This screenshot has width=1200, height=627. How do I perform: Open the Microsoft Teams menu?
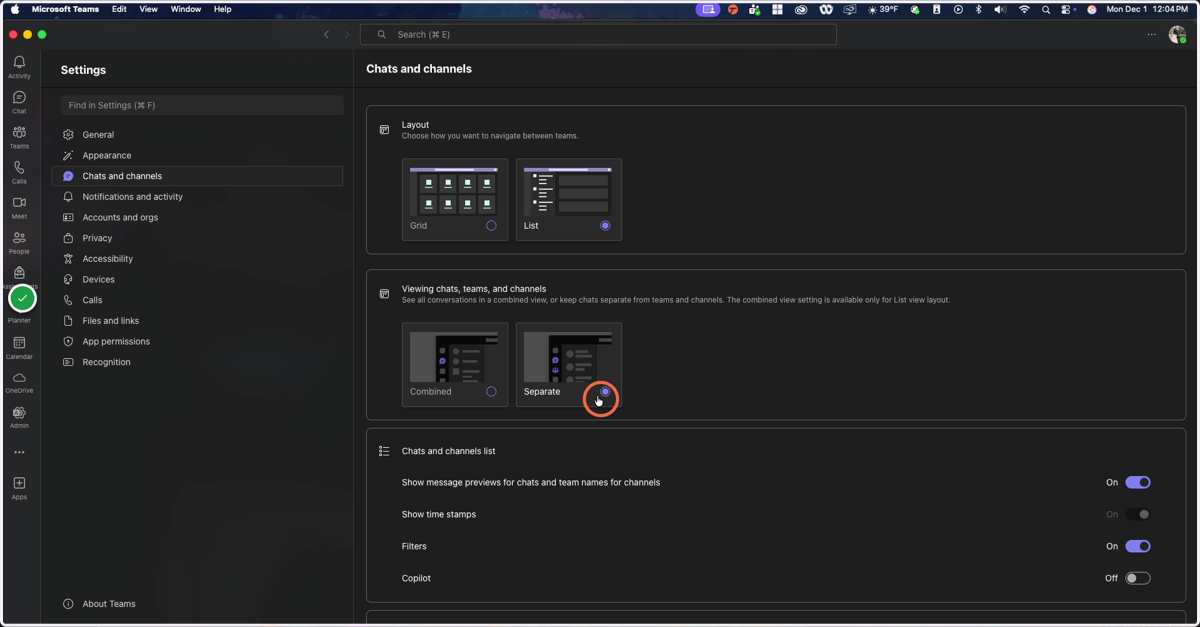pos(65,9)
